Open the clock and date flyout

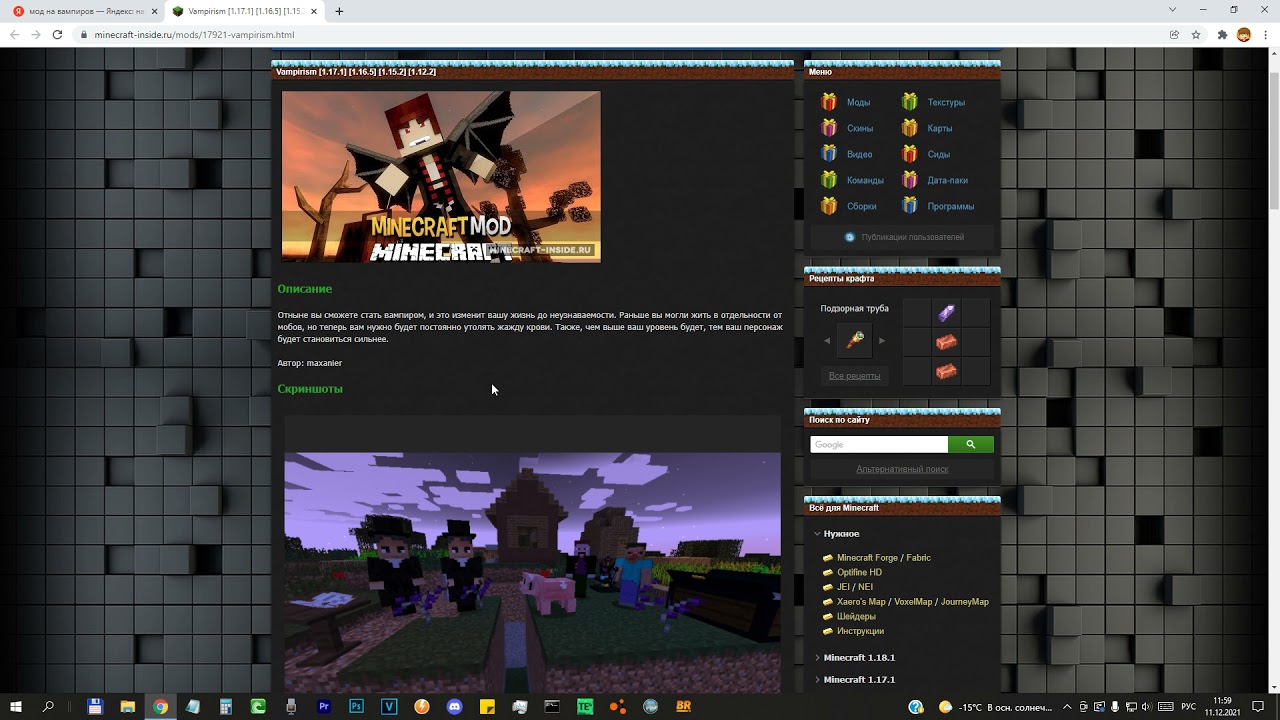click(x=1222, y=706)
